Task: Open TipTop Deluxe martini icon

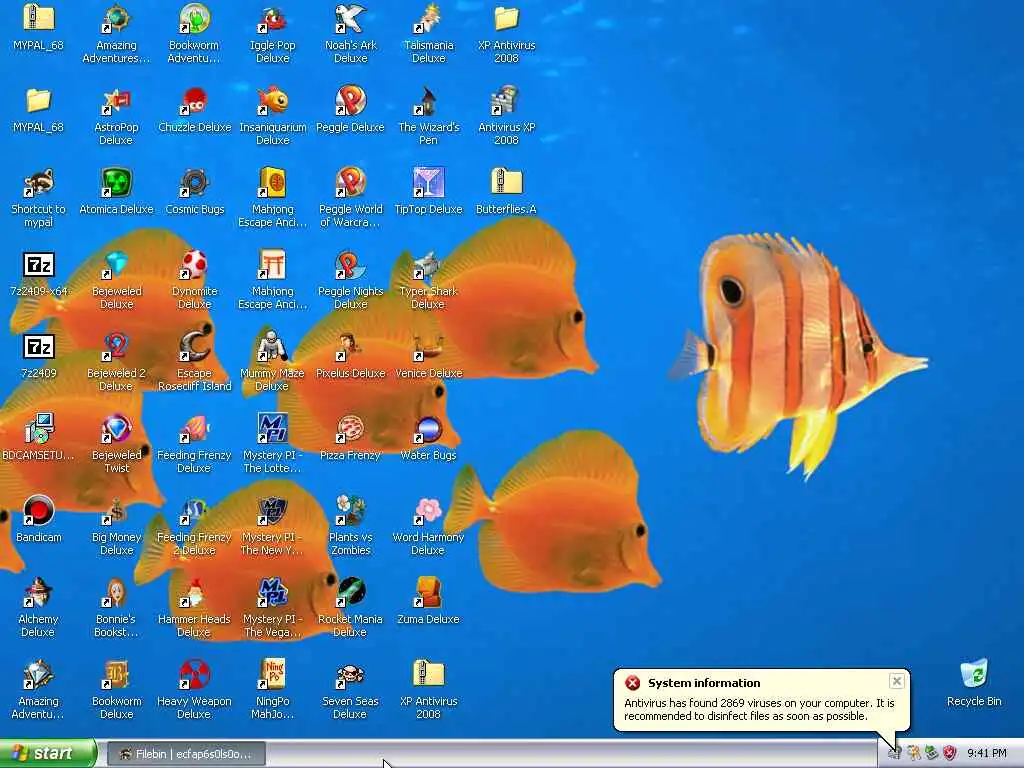Action: (x=428, y=183)
